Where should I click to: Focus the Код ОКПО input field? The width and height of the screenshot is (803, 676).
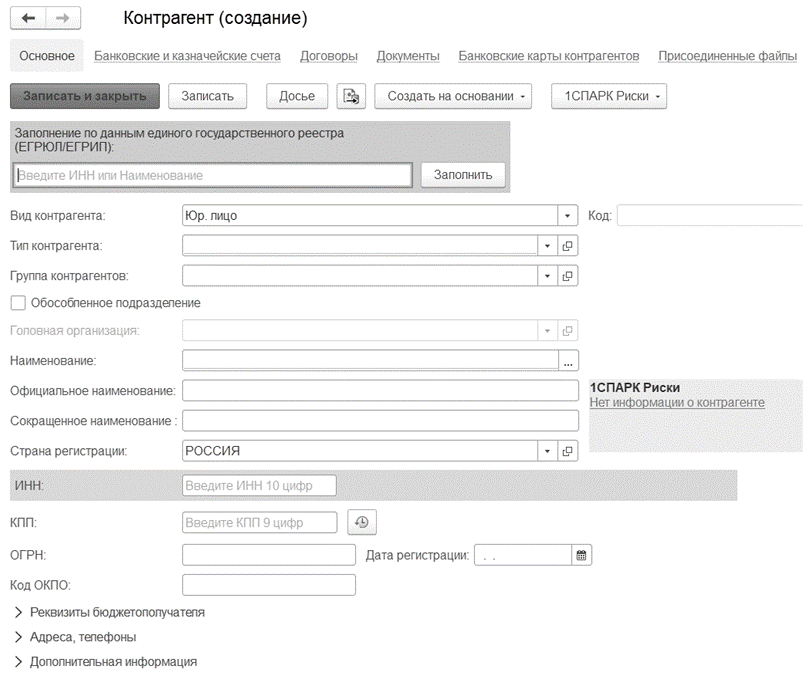click(269, 585)
